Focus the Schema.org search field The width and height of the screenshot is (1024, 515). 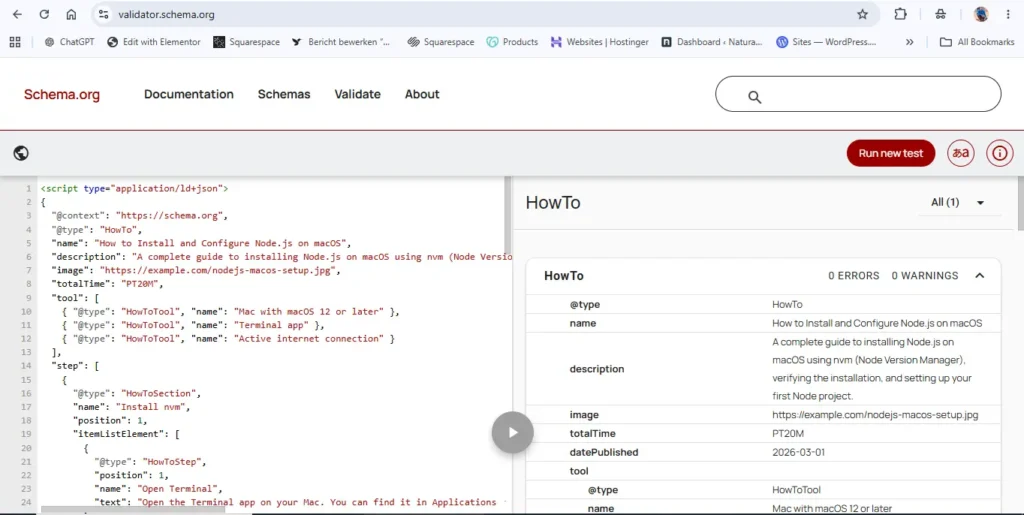point(858,94)
